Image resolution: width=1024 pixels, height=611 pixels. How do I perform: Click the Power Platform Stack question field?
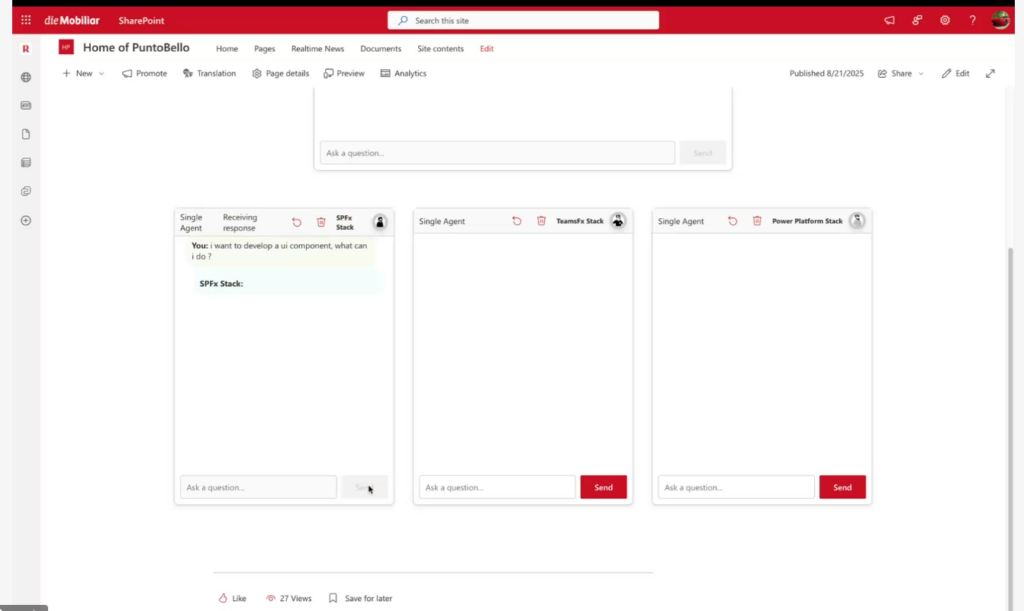(736, 487)
